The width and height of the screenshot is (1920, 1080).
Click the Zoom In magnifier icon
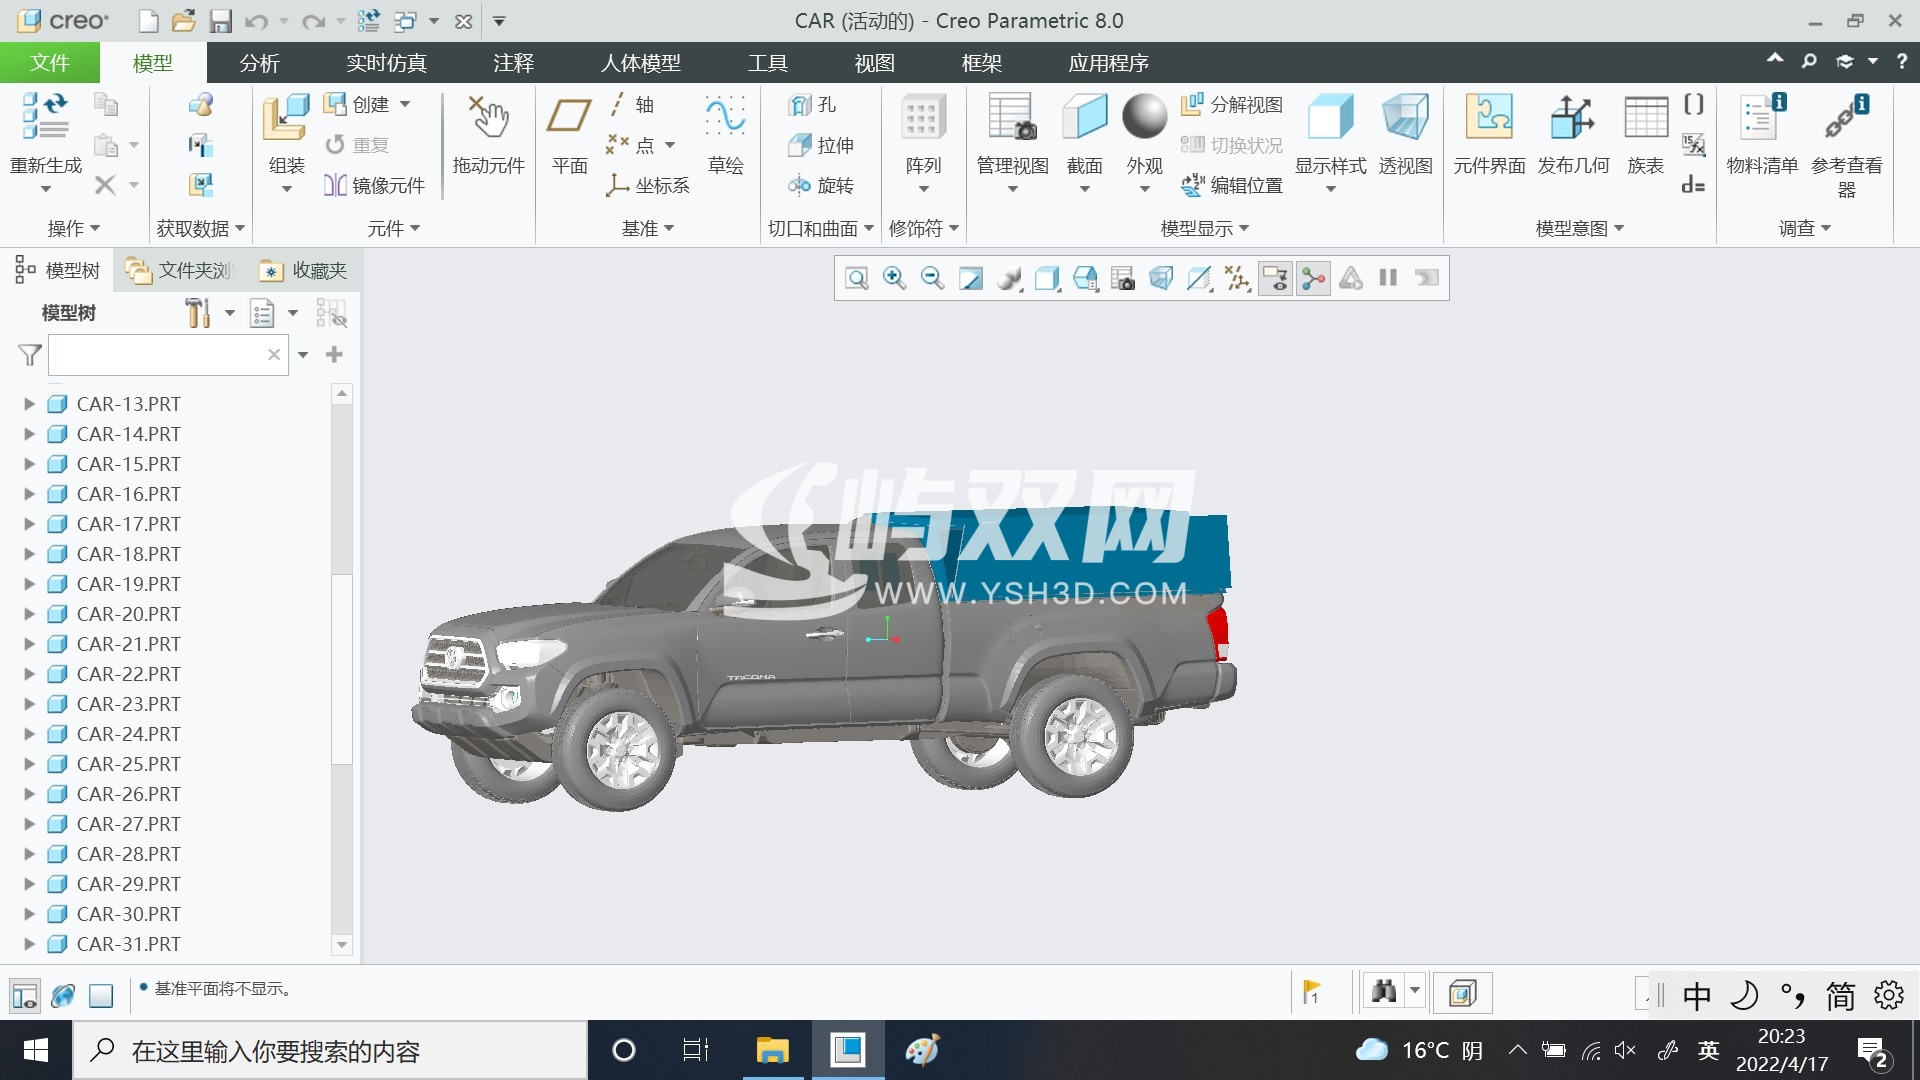click(x=894, y=278)
